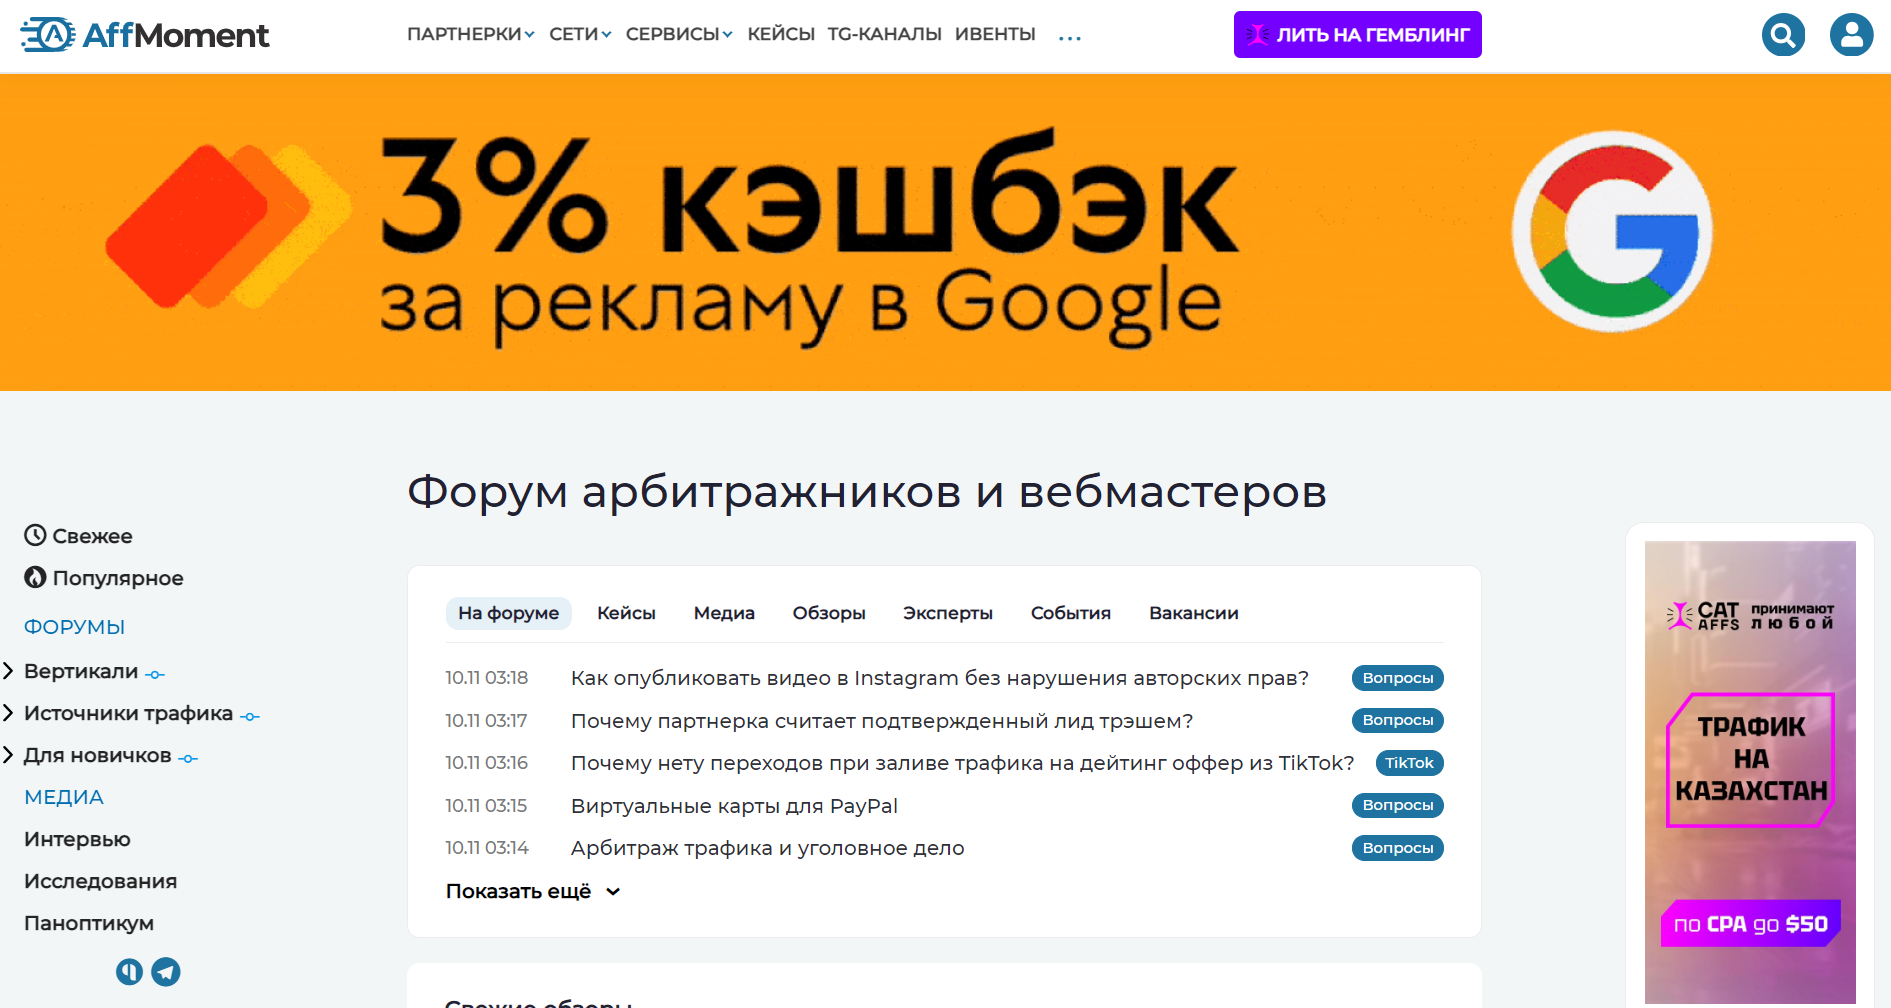Click the ЛИТЬ НА ГЕМБЛИНГ button
Viewport: 1891px width, 1008px height.
[1357, 35]
